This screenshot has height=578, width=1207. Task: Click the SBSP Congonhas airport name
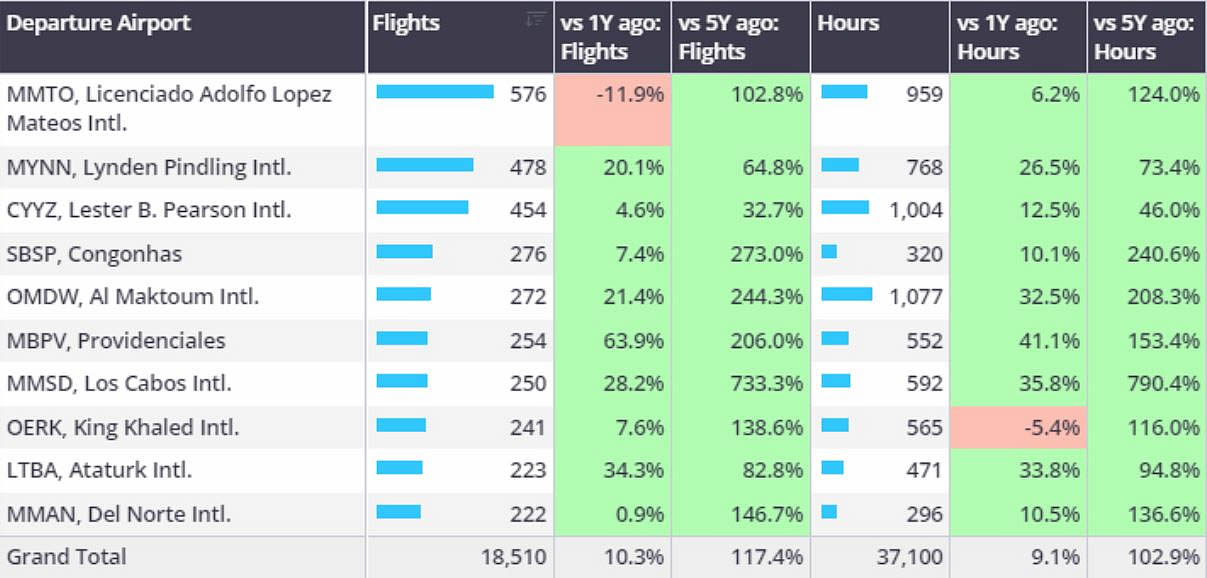pyautogui.click(x=95, y=254)
